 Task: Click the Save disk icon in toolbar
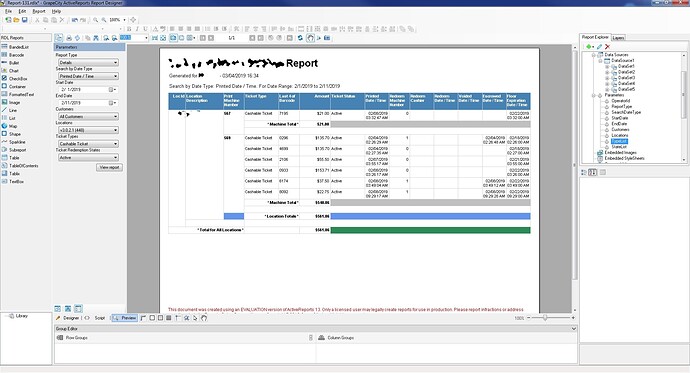coord(25,20)
